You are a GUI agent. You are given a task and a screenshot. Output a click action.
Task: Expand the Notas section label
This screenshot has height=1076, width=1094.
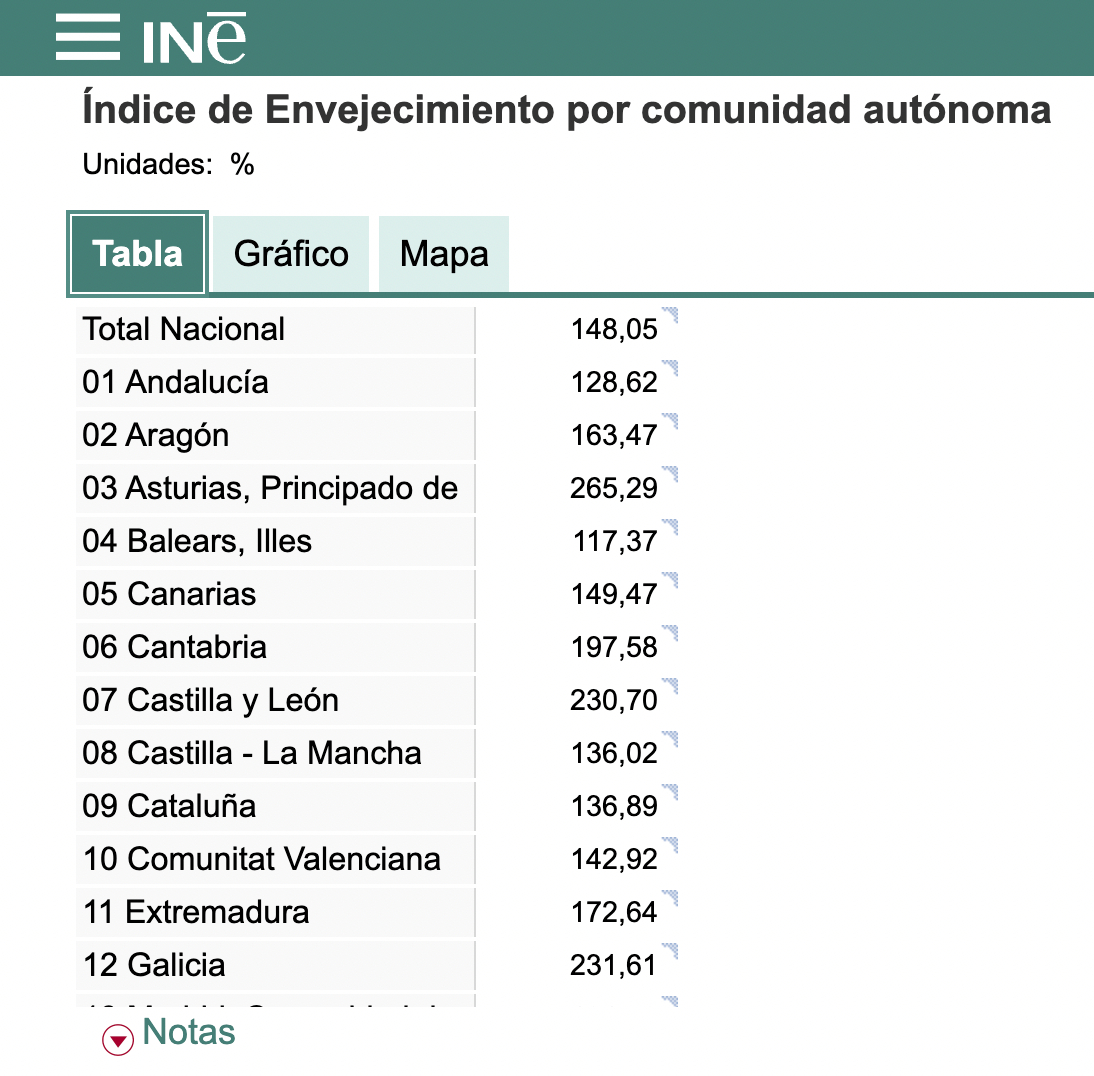tap(190, 1032)
